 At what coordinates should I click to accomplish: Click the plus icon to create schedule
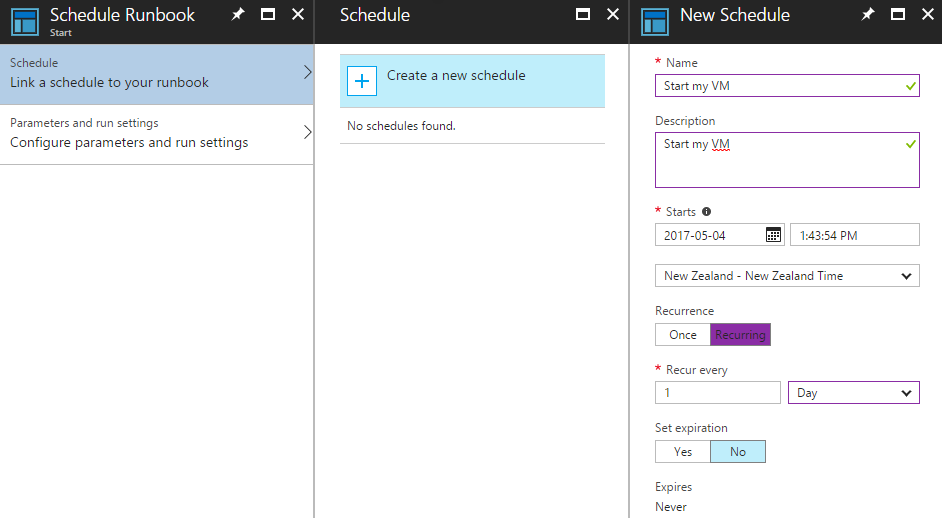[362, 81]
